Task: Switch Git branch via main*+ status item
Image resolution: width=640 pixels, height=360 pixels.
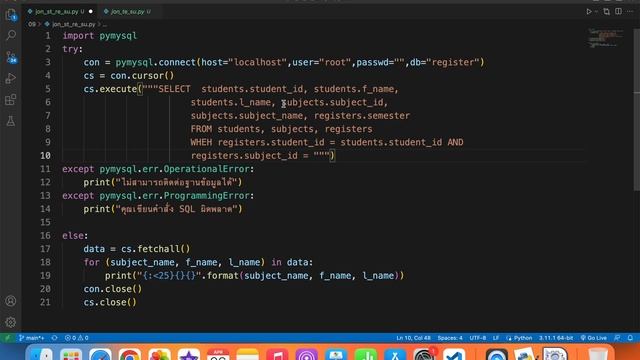Action: coord(31,338)
